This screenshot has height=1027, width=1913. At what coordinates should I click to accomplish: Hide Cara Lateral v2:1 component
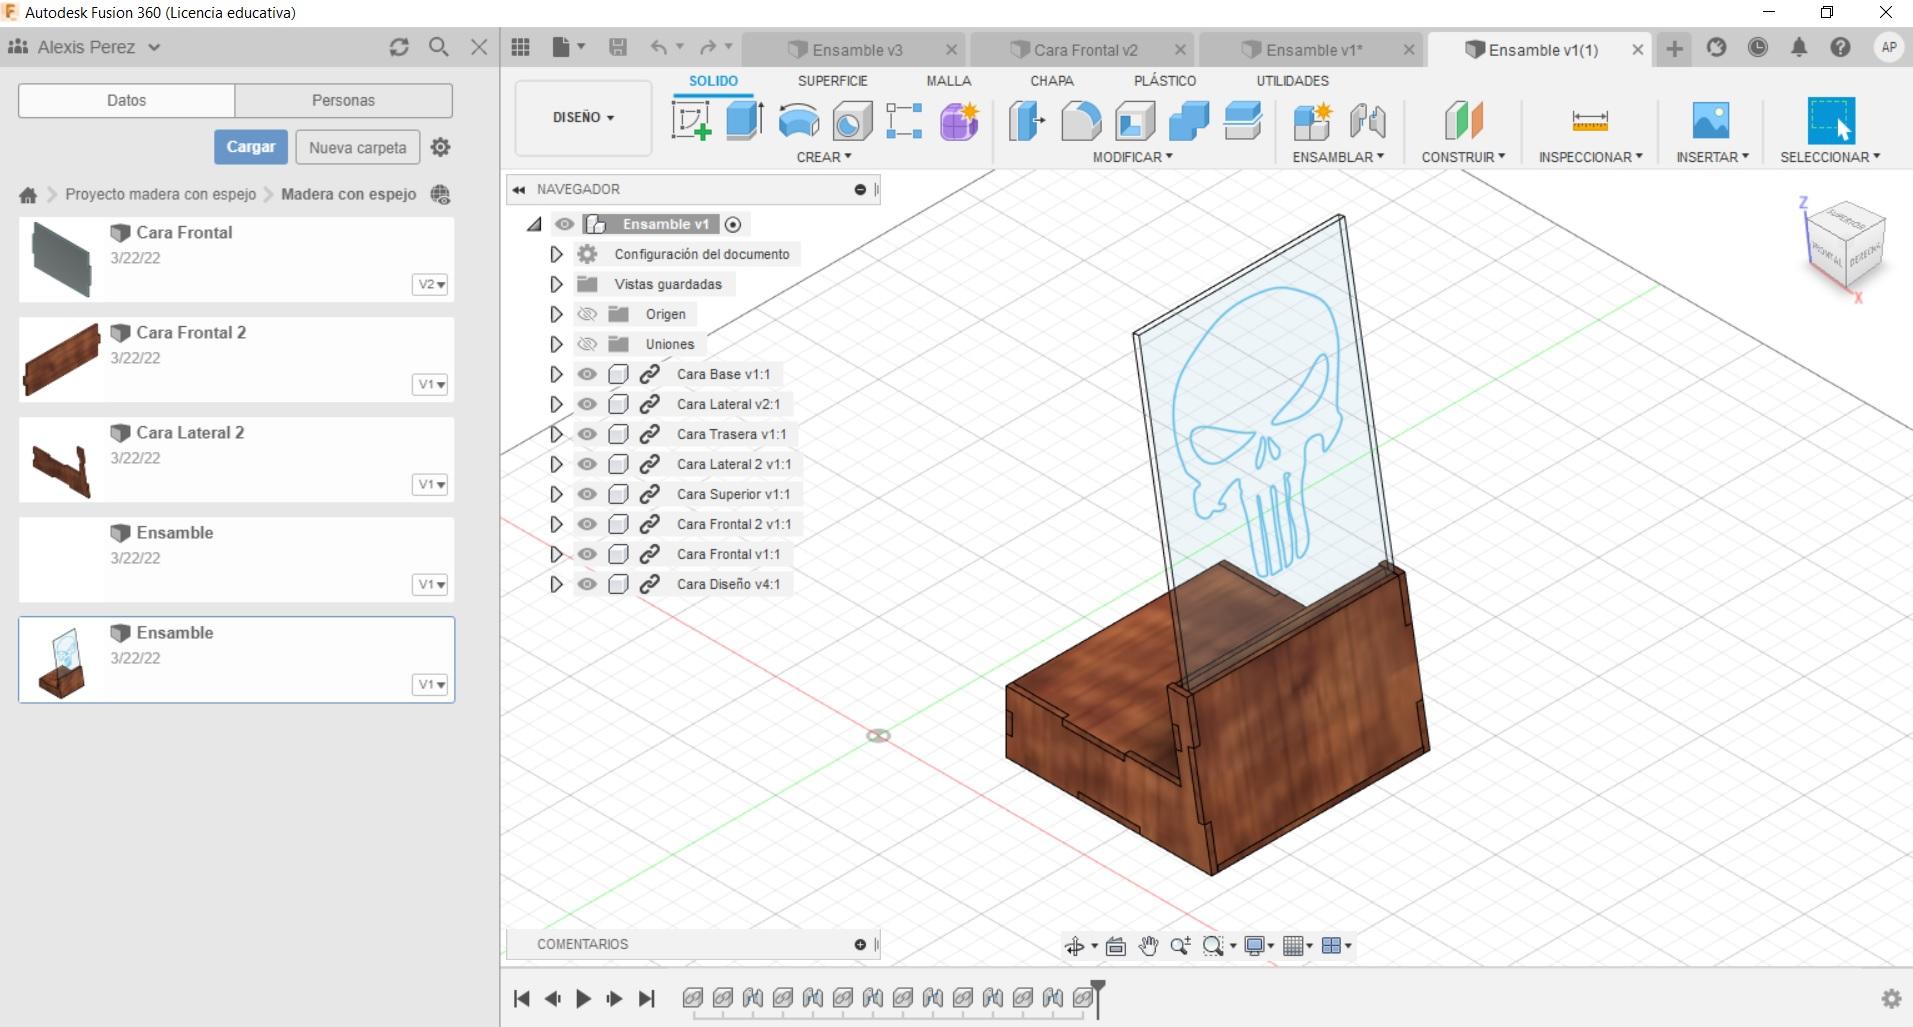pos(587,404)
